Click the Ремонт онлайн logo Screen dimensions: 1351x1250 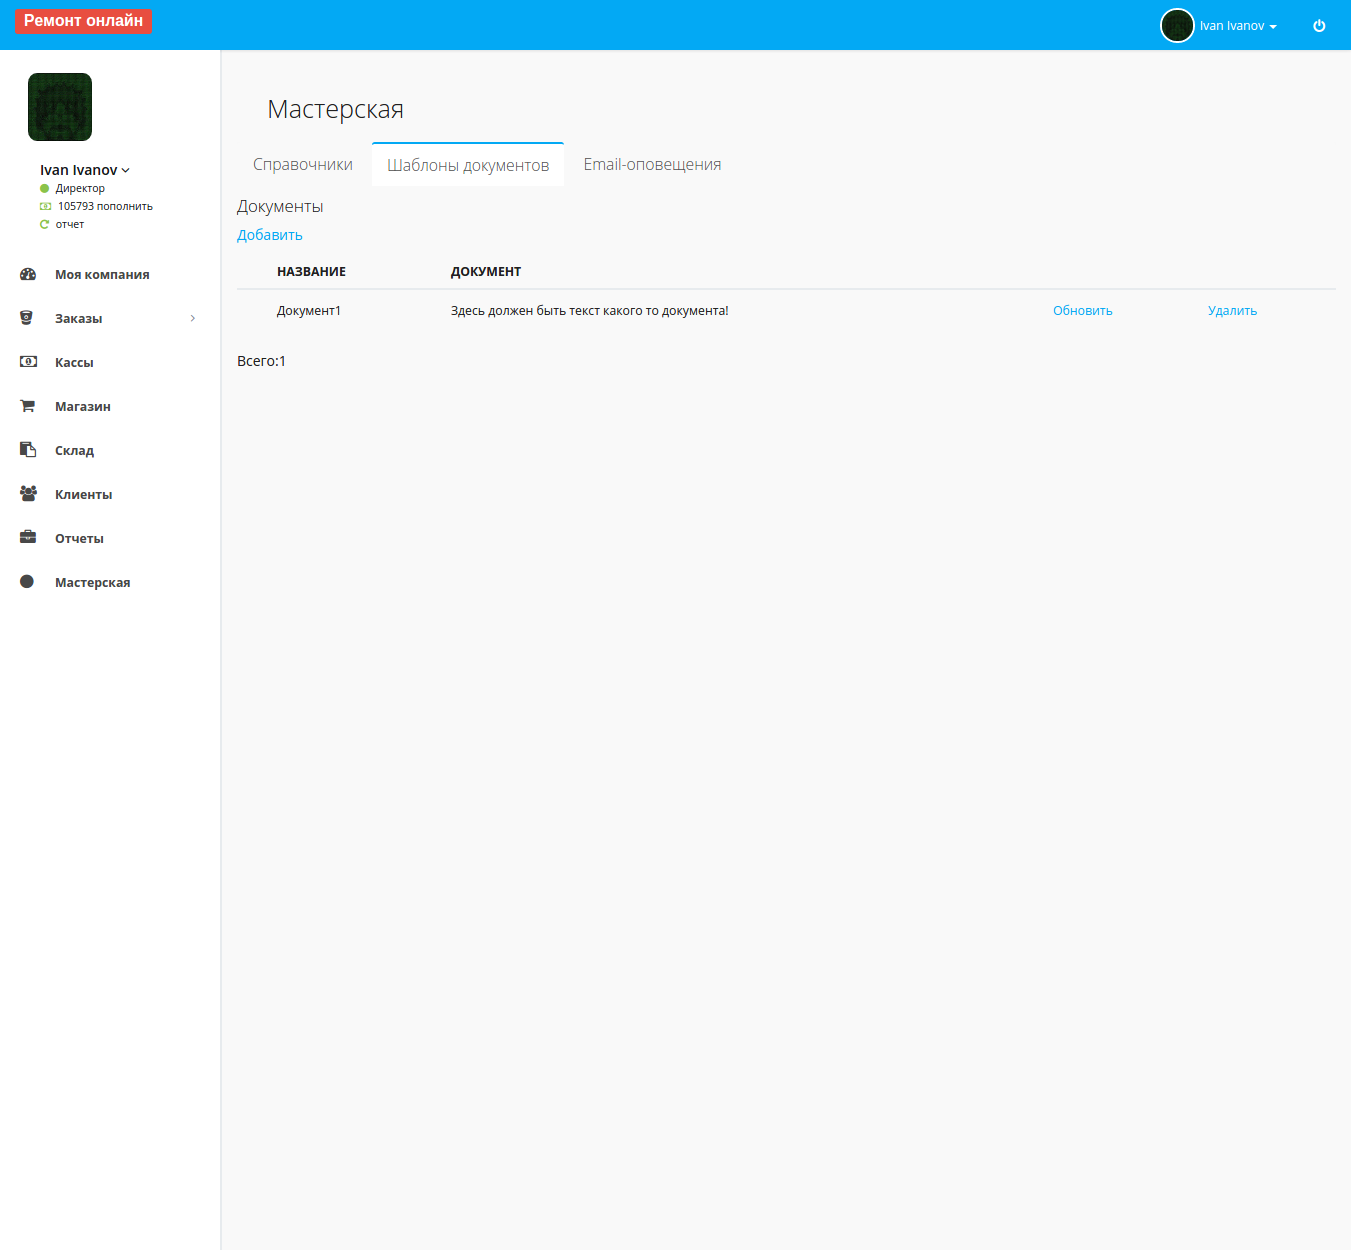(83, 20)
